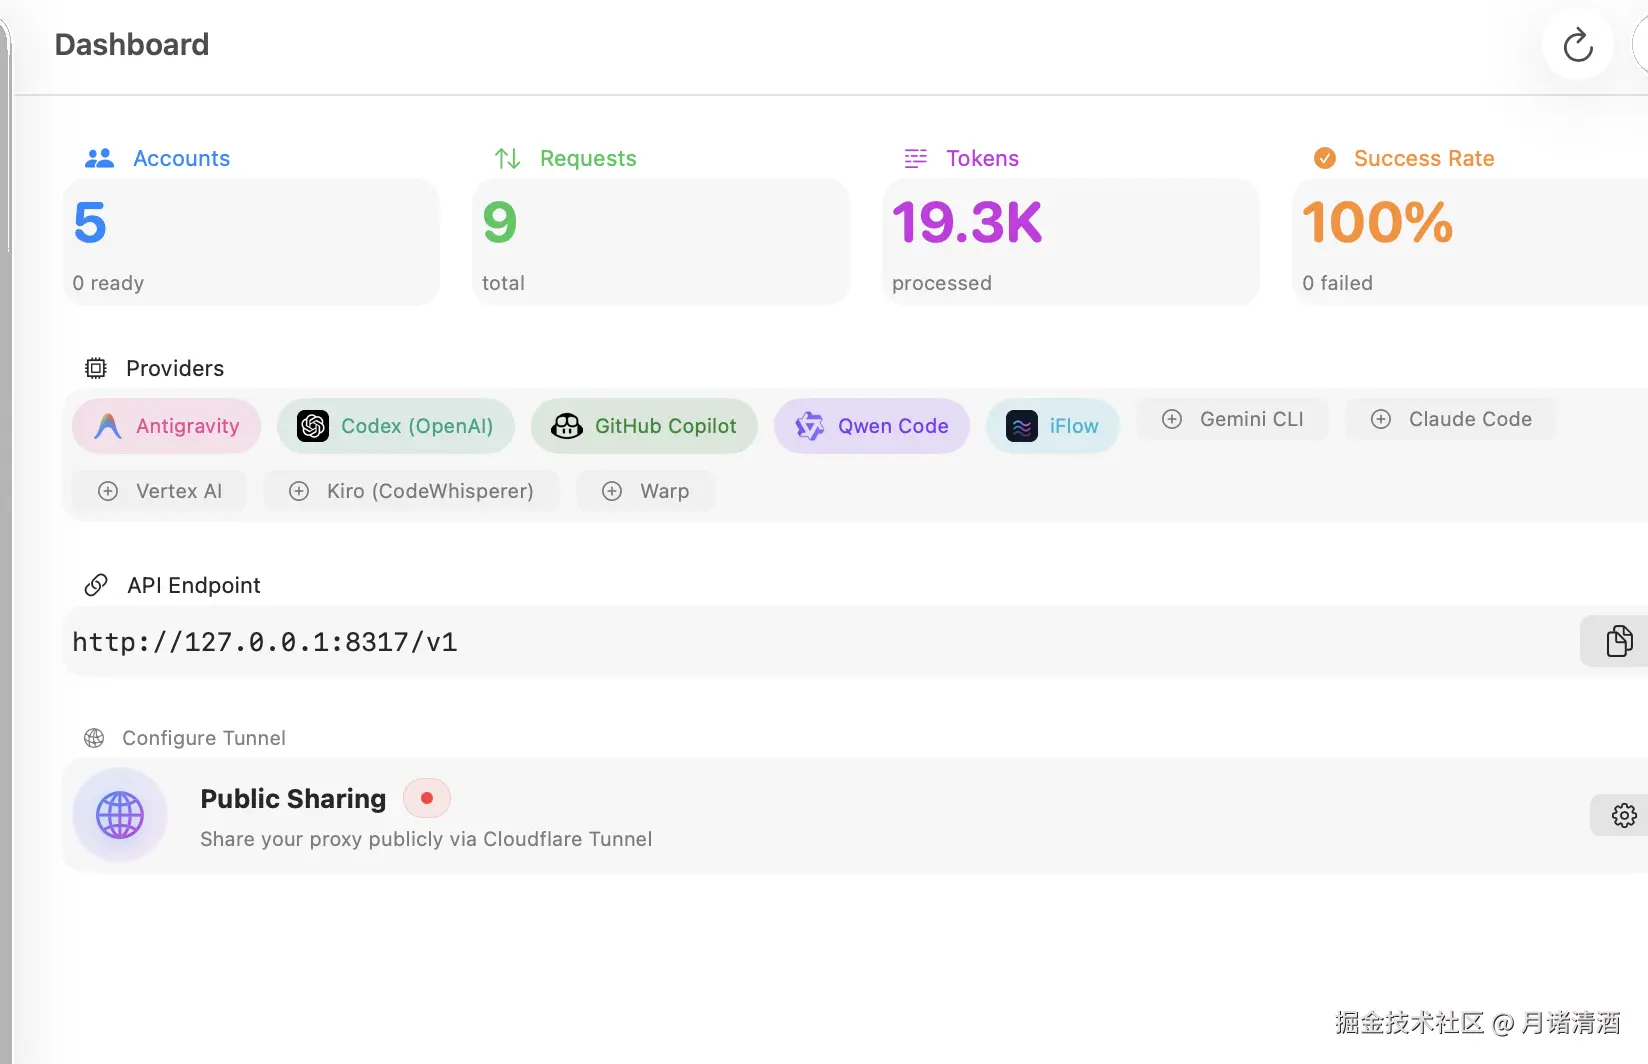Click the refresh dashboard icon
The width and height of the screenshot is (1648, 1064).
(1578, 45)
